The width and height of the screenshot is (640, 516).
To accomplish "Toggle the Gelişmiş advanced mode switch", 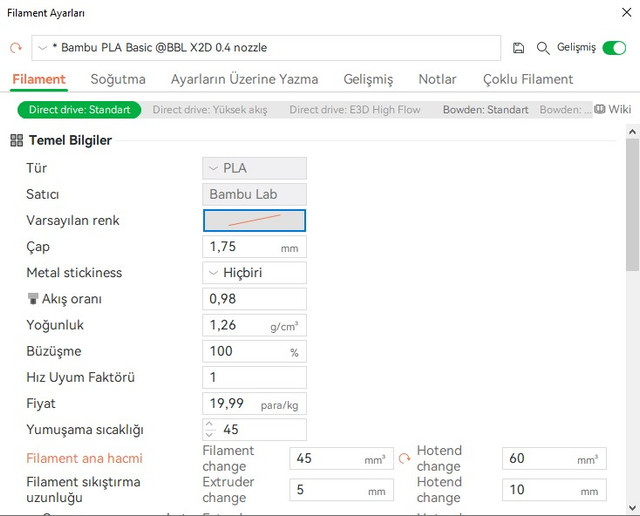I will click(x=614, y=48).
